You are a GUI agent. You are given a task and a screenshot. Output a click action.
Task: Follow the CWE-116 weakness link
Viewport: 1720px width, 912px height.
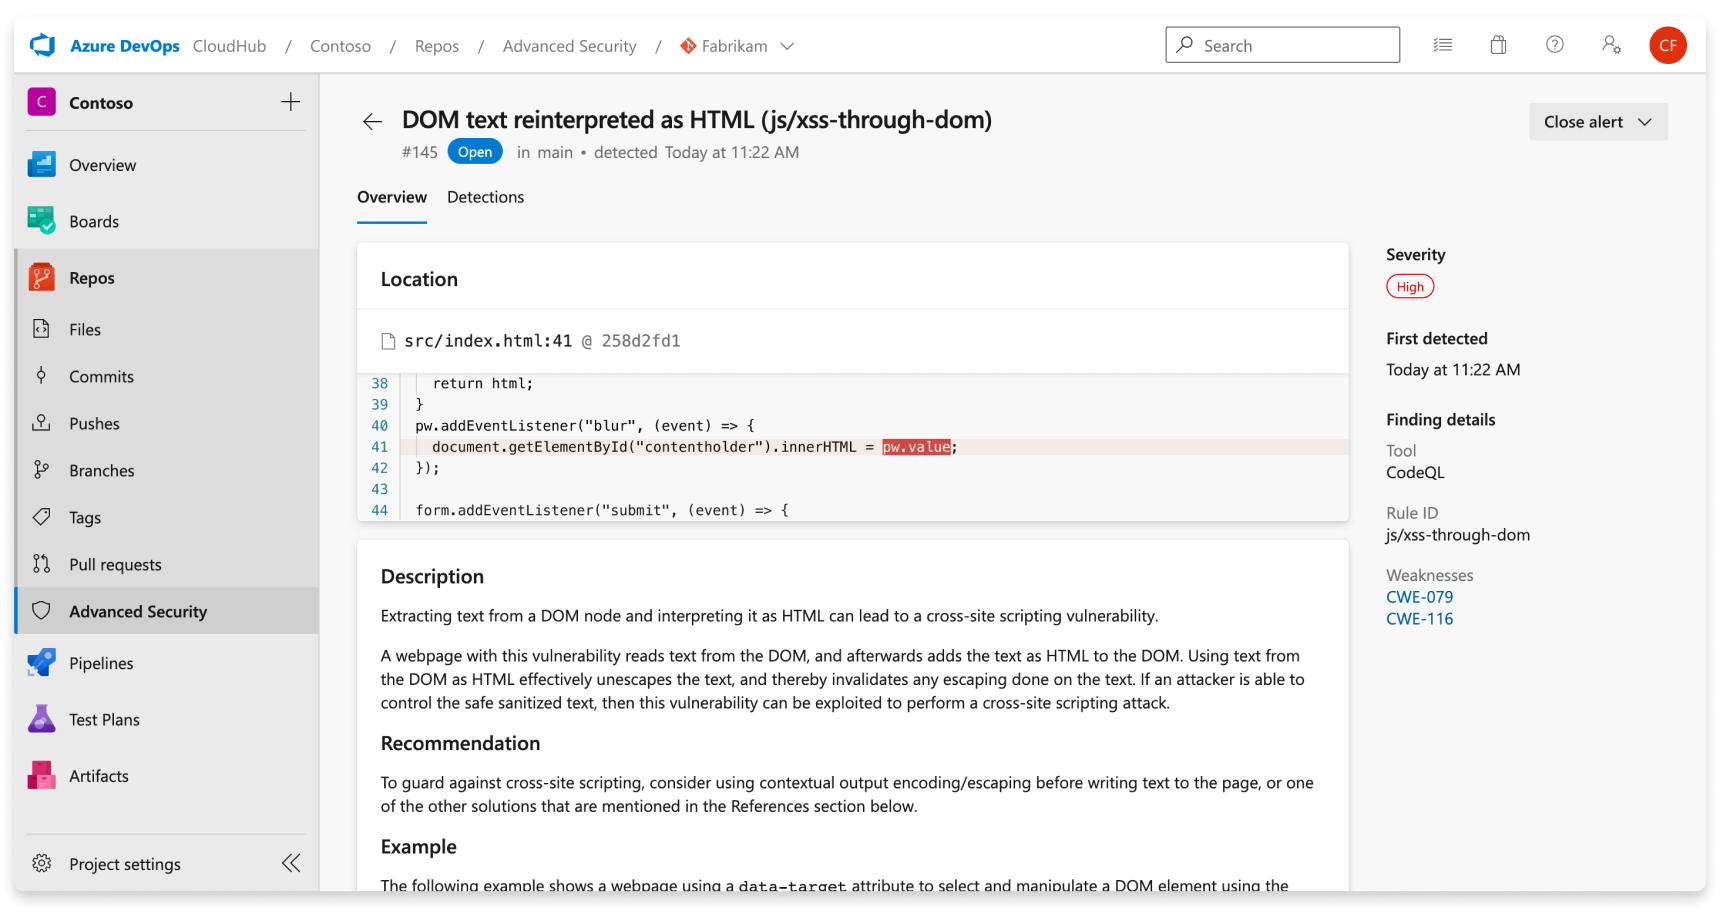1419,619
